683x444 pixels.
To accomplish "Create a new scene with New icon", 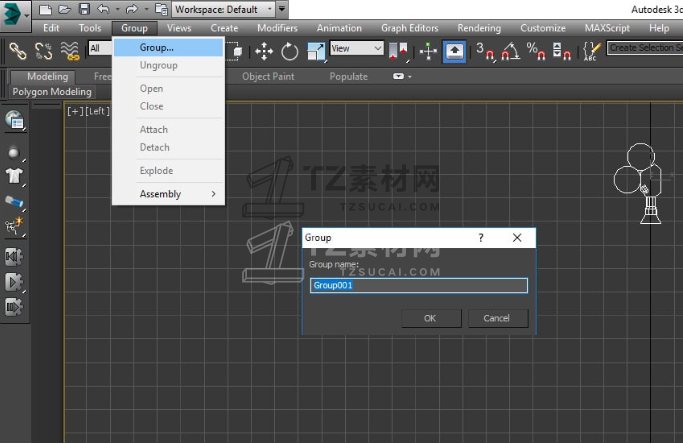I will 45,9.
